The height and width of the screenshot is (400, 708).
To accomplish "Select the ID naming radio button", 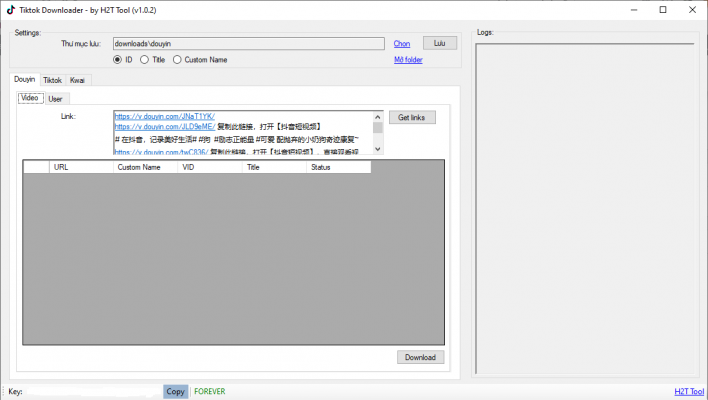I will [117, 60].
